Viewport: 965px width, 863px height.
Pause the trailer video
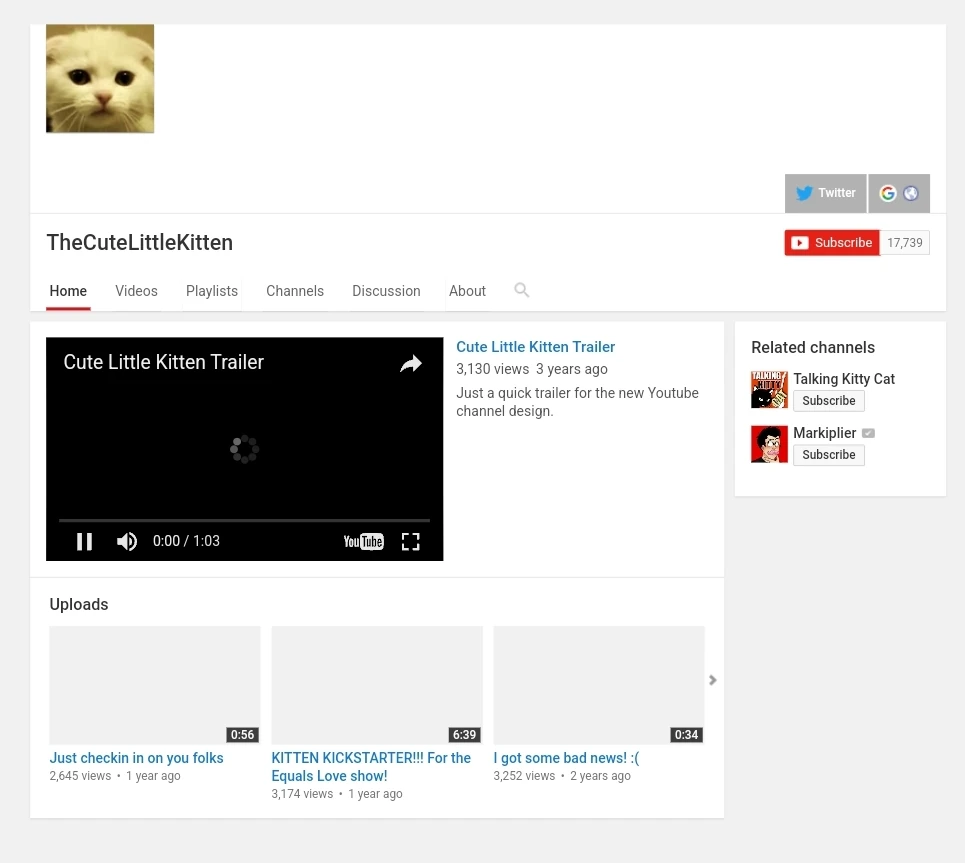tap(84, 541)
